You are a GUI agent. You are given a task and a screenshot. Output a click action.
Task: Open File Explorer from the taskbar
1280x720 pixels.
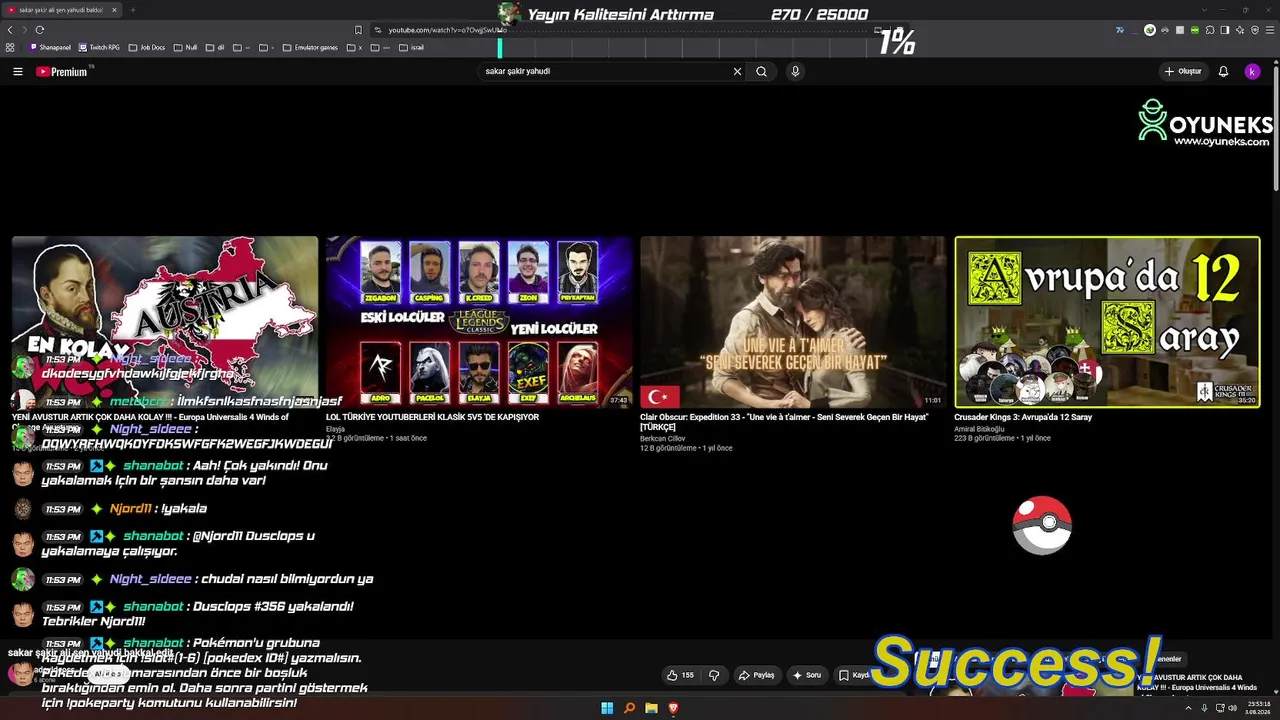[651, 708]
